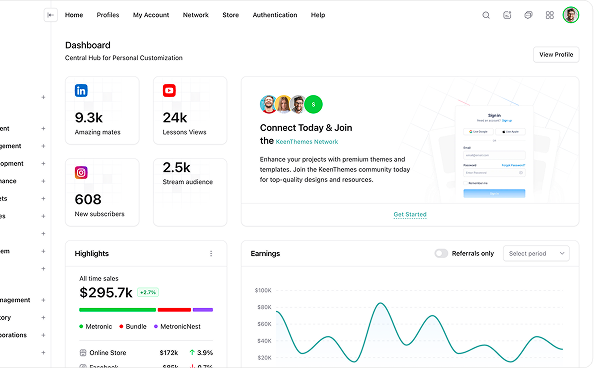Click the '9.3k' Amazing mates value
The image size is (594, 368).
point(89,118)
